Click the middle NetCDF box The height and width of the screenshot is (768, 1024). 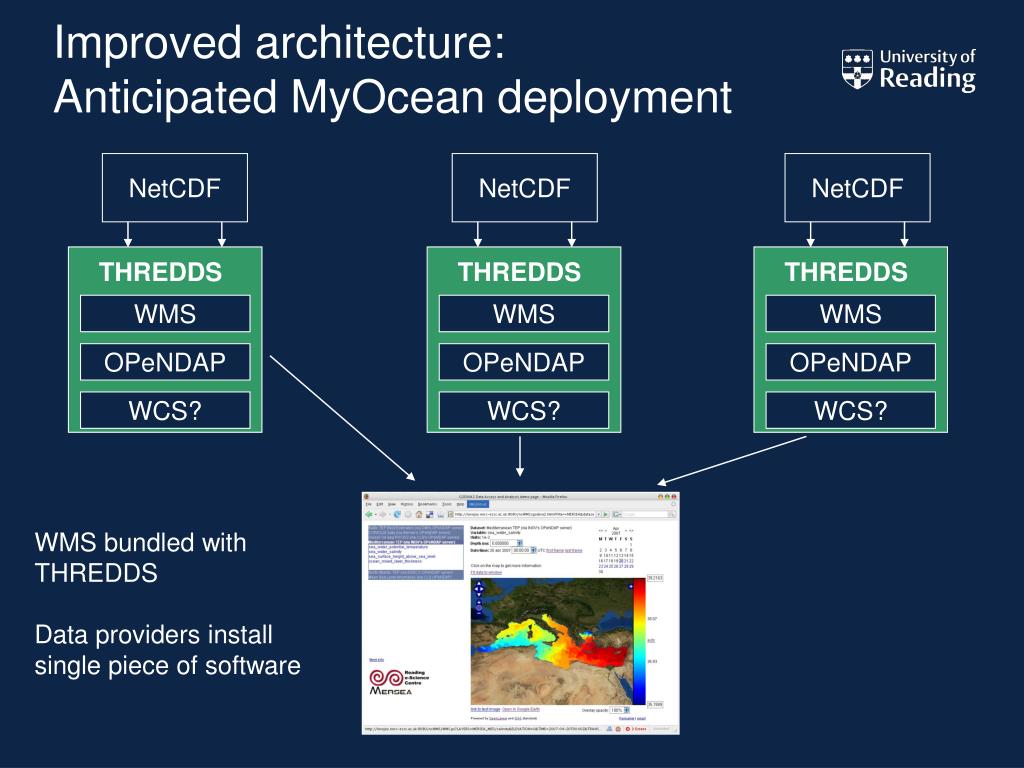tap(524, 188)
